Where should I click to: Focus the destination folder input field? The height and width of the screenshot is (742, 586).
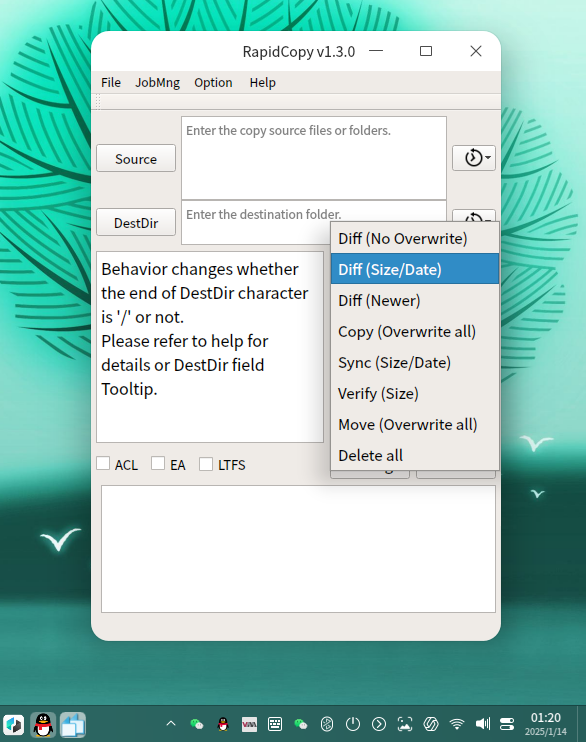(314, 222)
